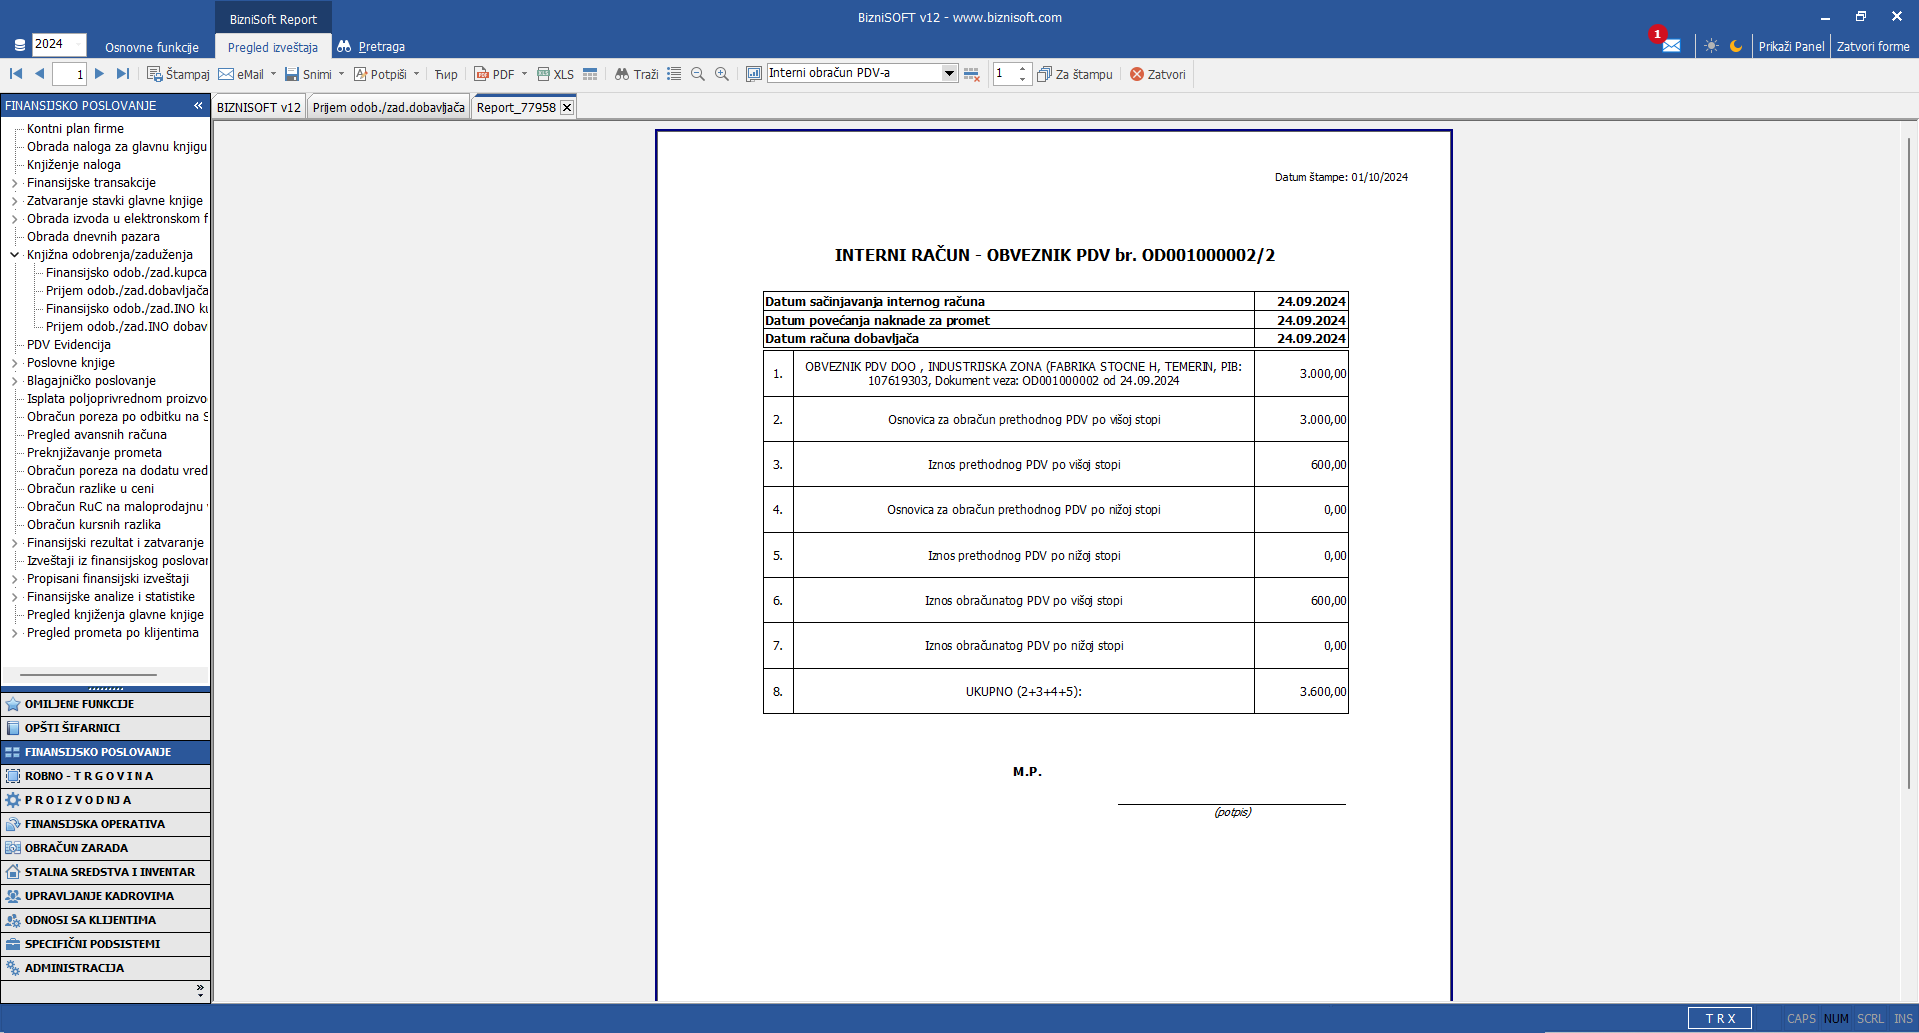Open the Prijem odob./zad.dobavljača tab

[388, 107]
